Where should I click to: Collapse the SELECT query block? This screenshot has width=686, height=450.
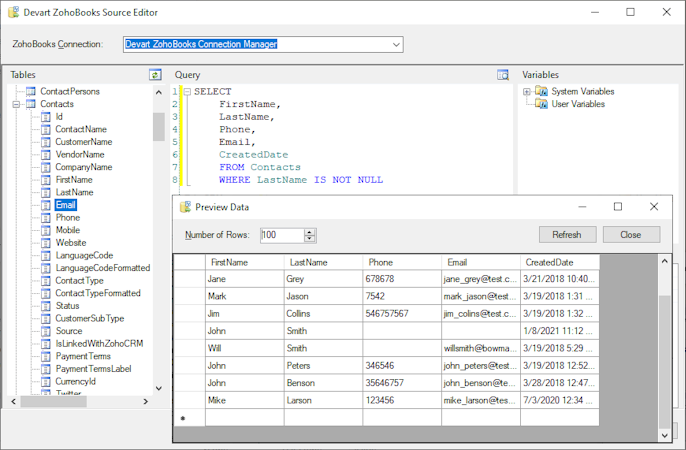point(186,92)
